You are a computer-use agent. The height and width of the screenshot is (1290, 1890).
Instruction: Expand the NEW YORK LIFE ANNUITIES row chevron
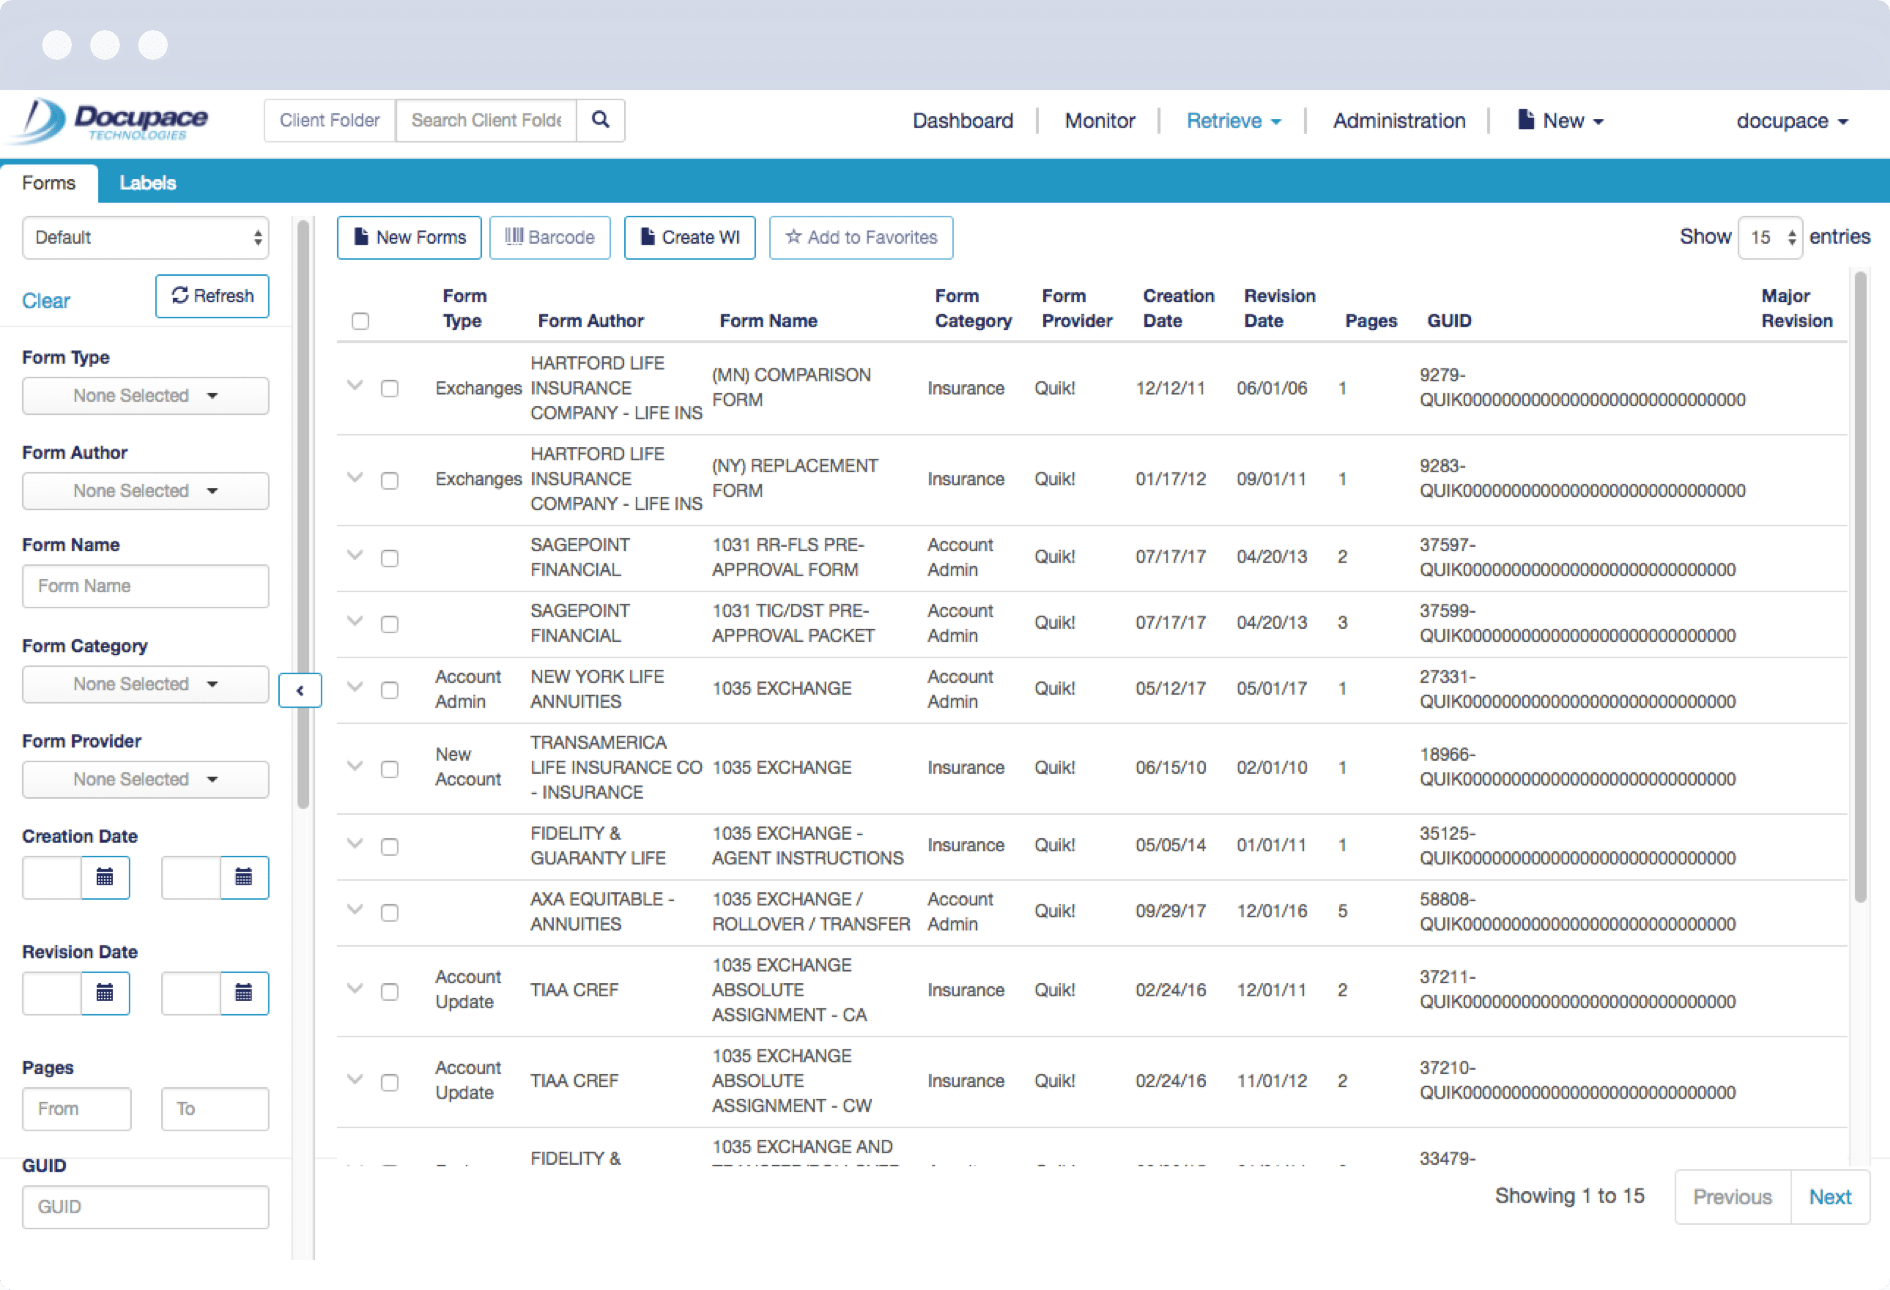(x=355, y=687)
